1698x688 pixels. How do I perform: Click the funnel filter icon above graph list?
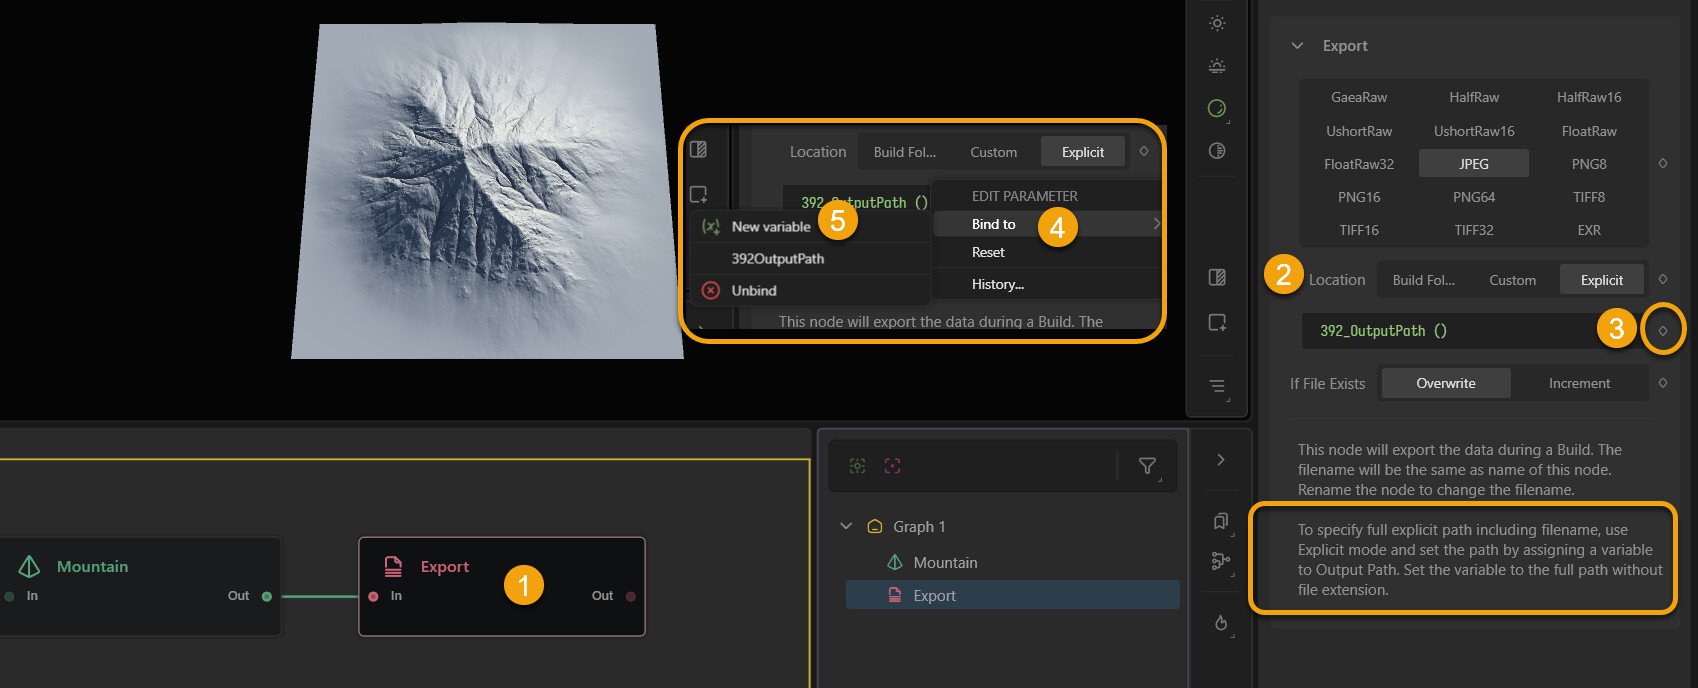pyautogui.click(x=1147, y=466)
